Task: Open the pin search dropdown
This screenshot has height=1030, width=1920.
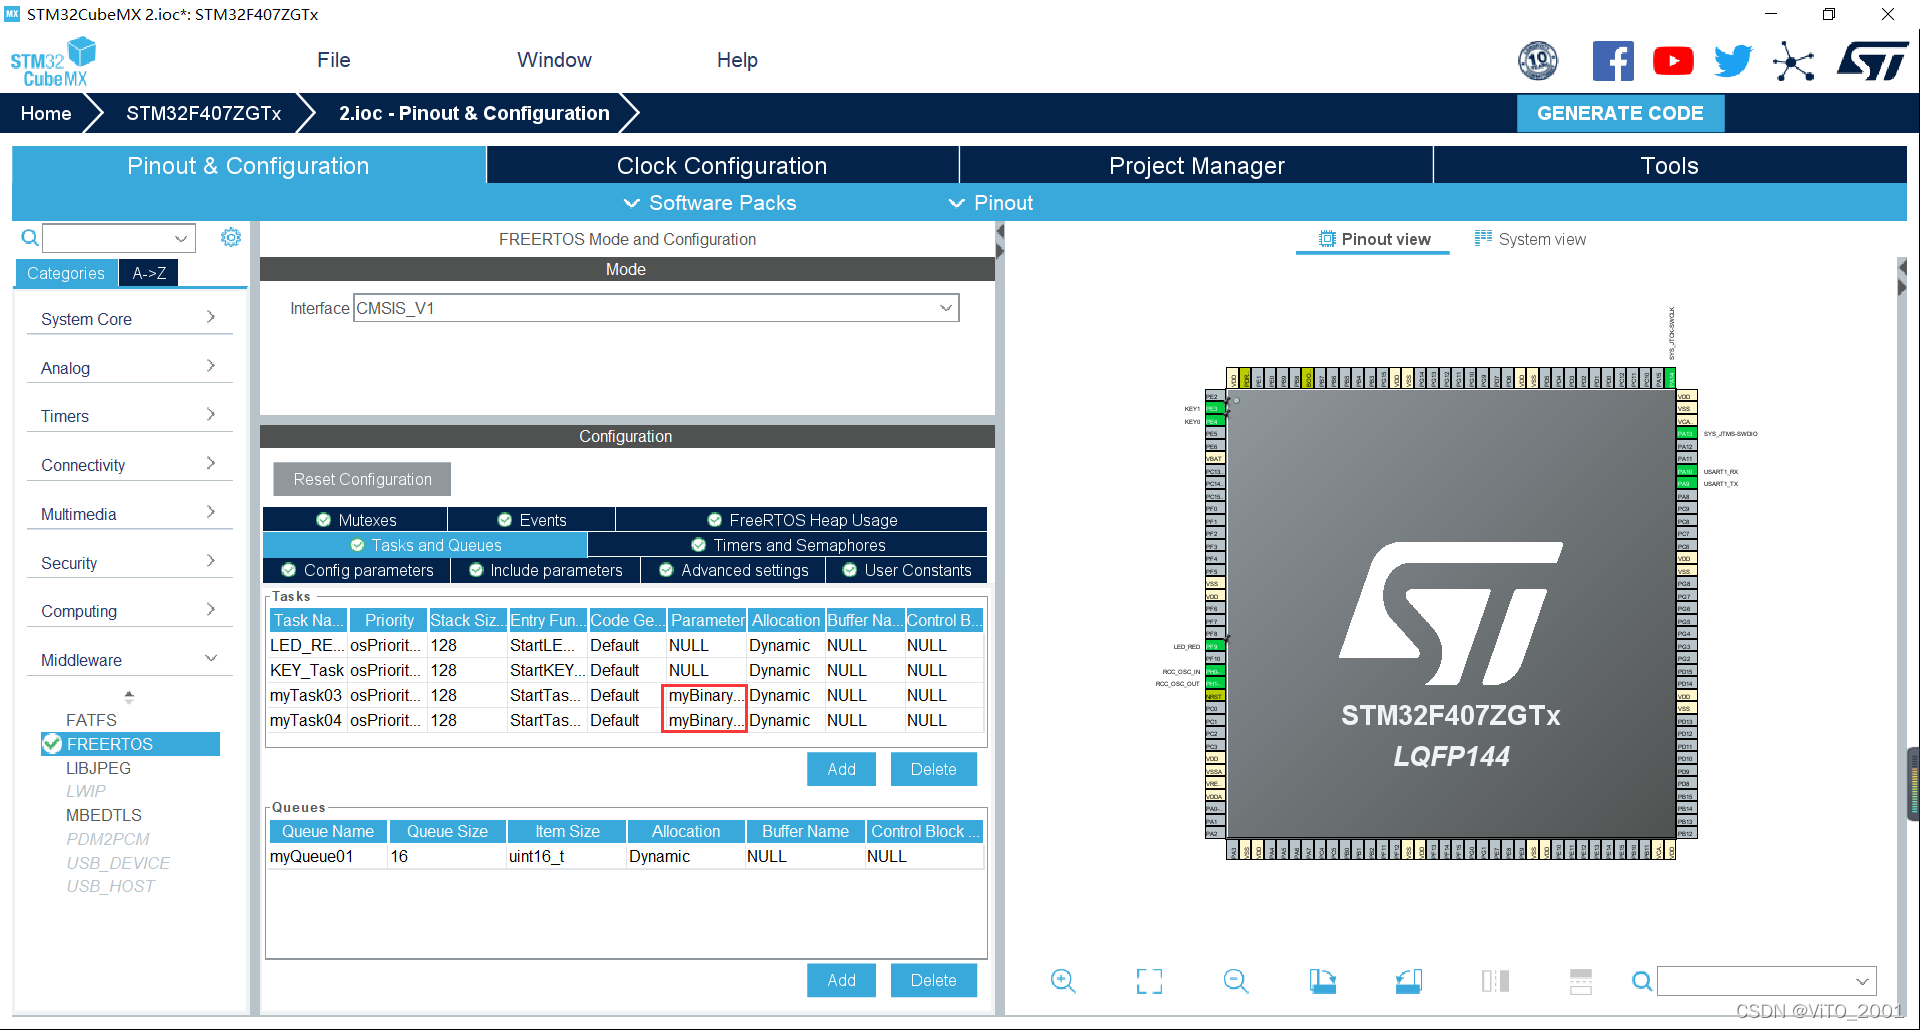Action: pos(1863,981)
